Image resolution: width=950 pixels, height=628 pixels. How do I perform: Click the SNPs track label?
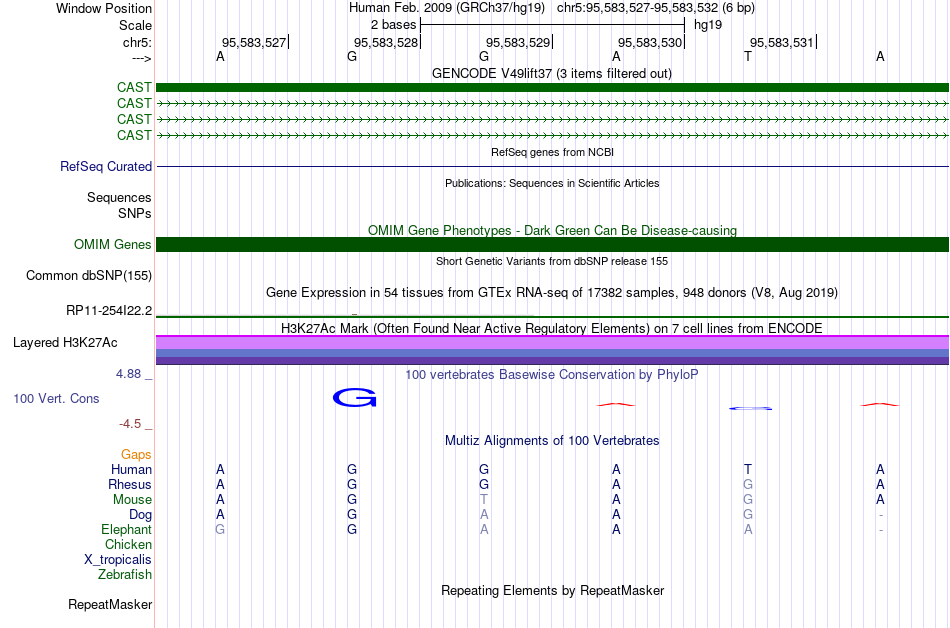(x=135, y=213)
